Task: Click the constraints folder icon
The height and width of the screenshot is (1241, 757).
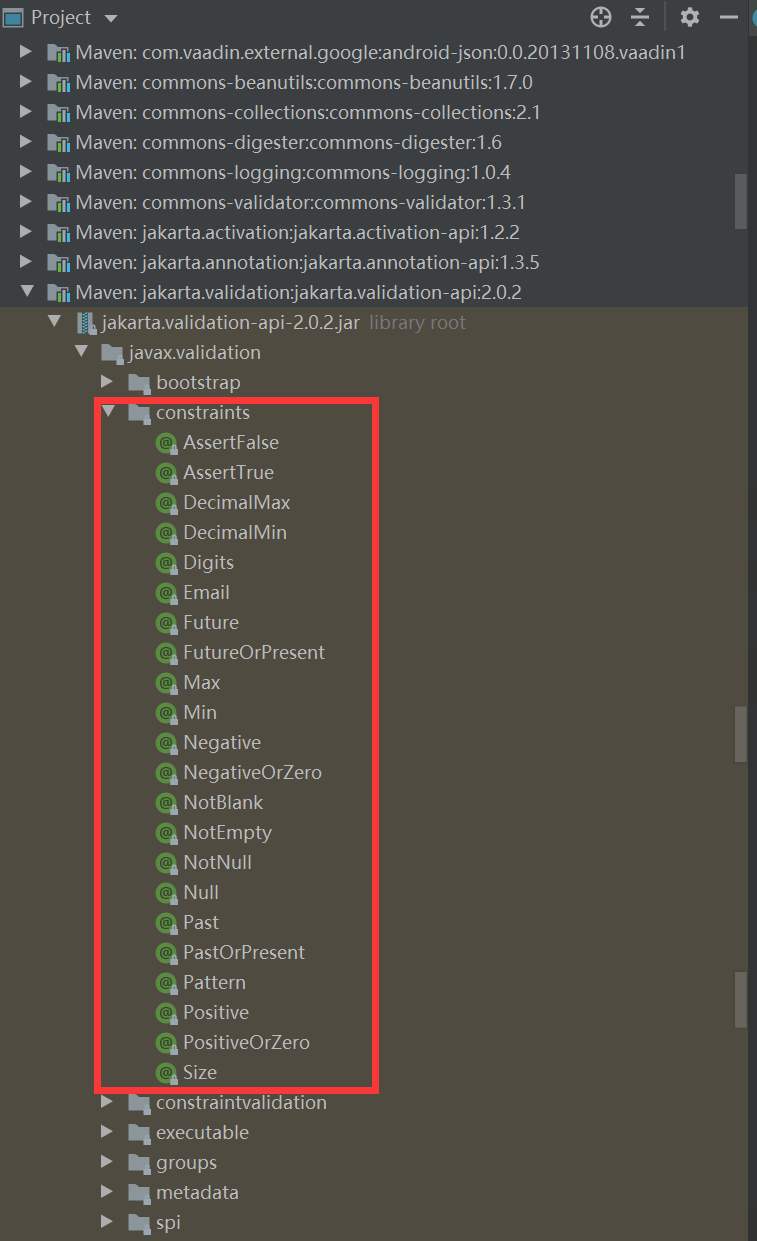Action: tap(140, 412)
